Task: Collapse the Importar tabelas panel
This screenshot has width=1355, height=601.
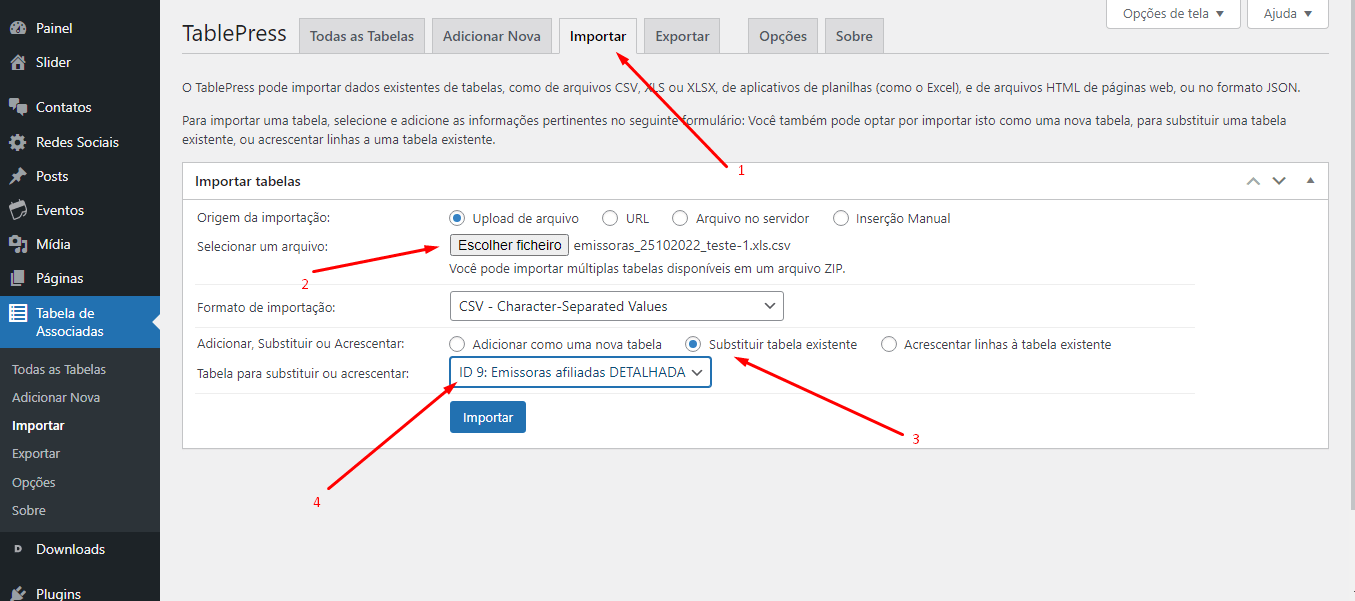Action: pos(1310,181)
